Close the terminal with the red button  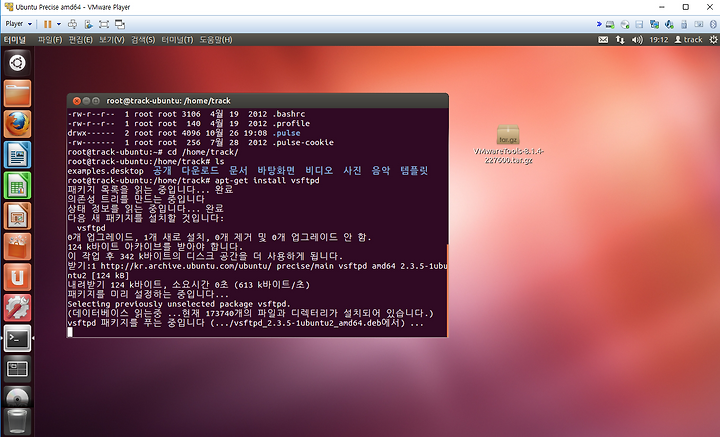coord(77,101)
